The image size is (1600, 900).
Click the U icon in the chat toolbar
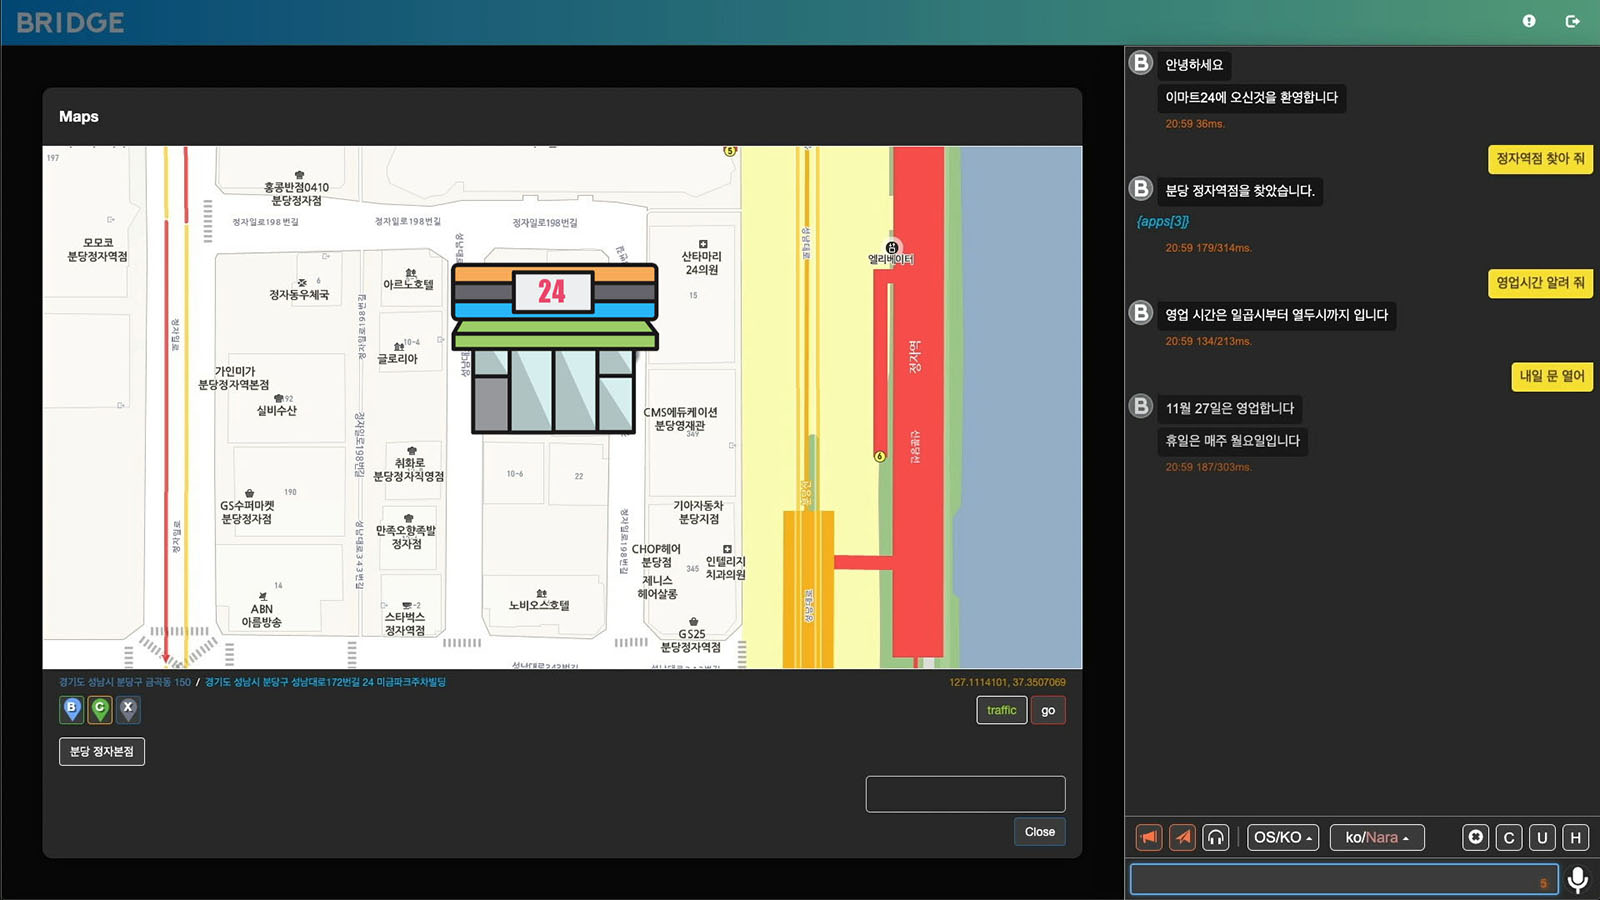(x=1543, y=837)
